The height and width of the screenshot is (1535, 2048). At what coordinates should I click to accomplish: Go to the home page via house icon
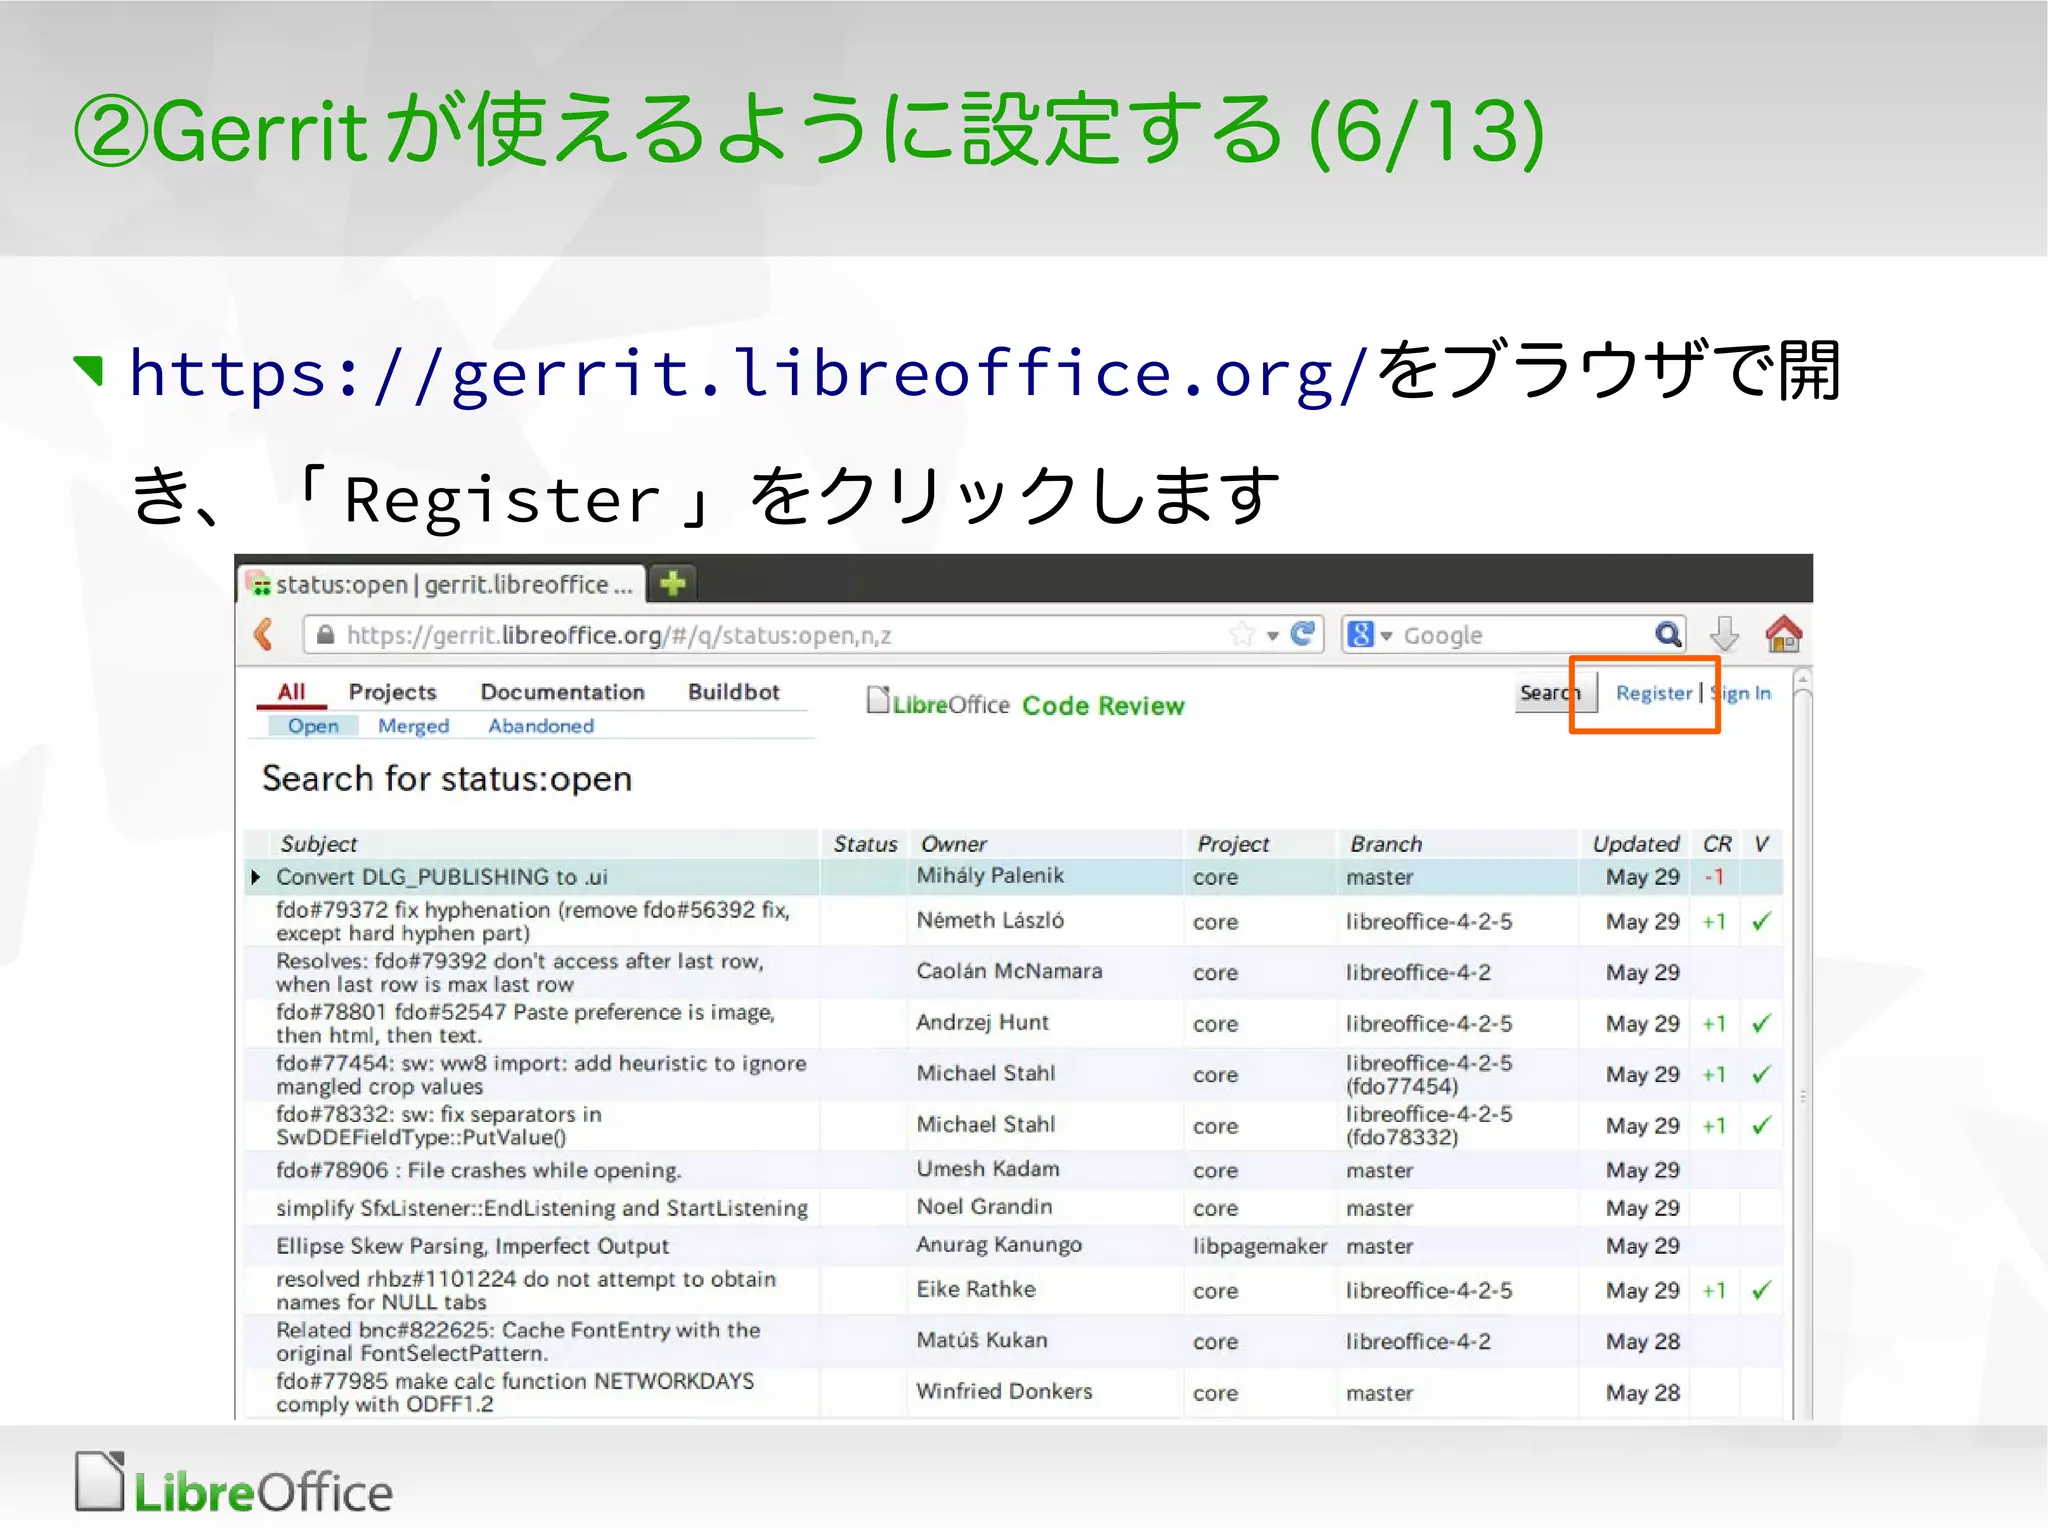point(1783,634)
